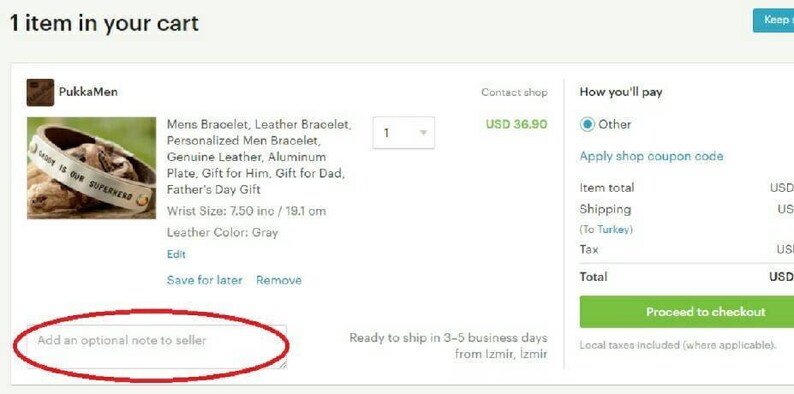Click Apply shop coupon code
The height and width of the screenshot is (394, 794).
(651, 156)
